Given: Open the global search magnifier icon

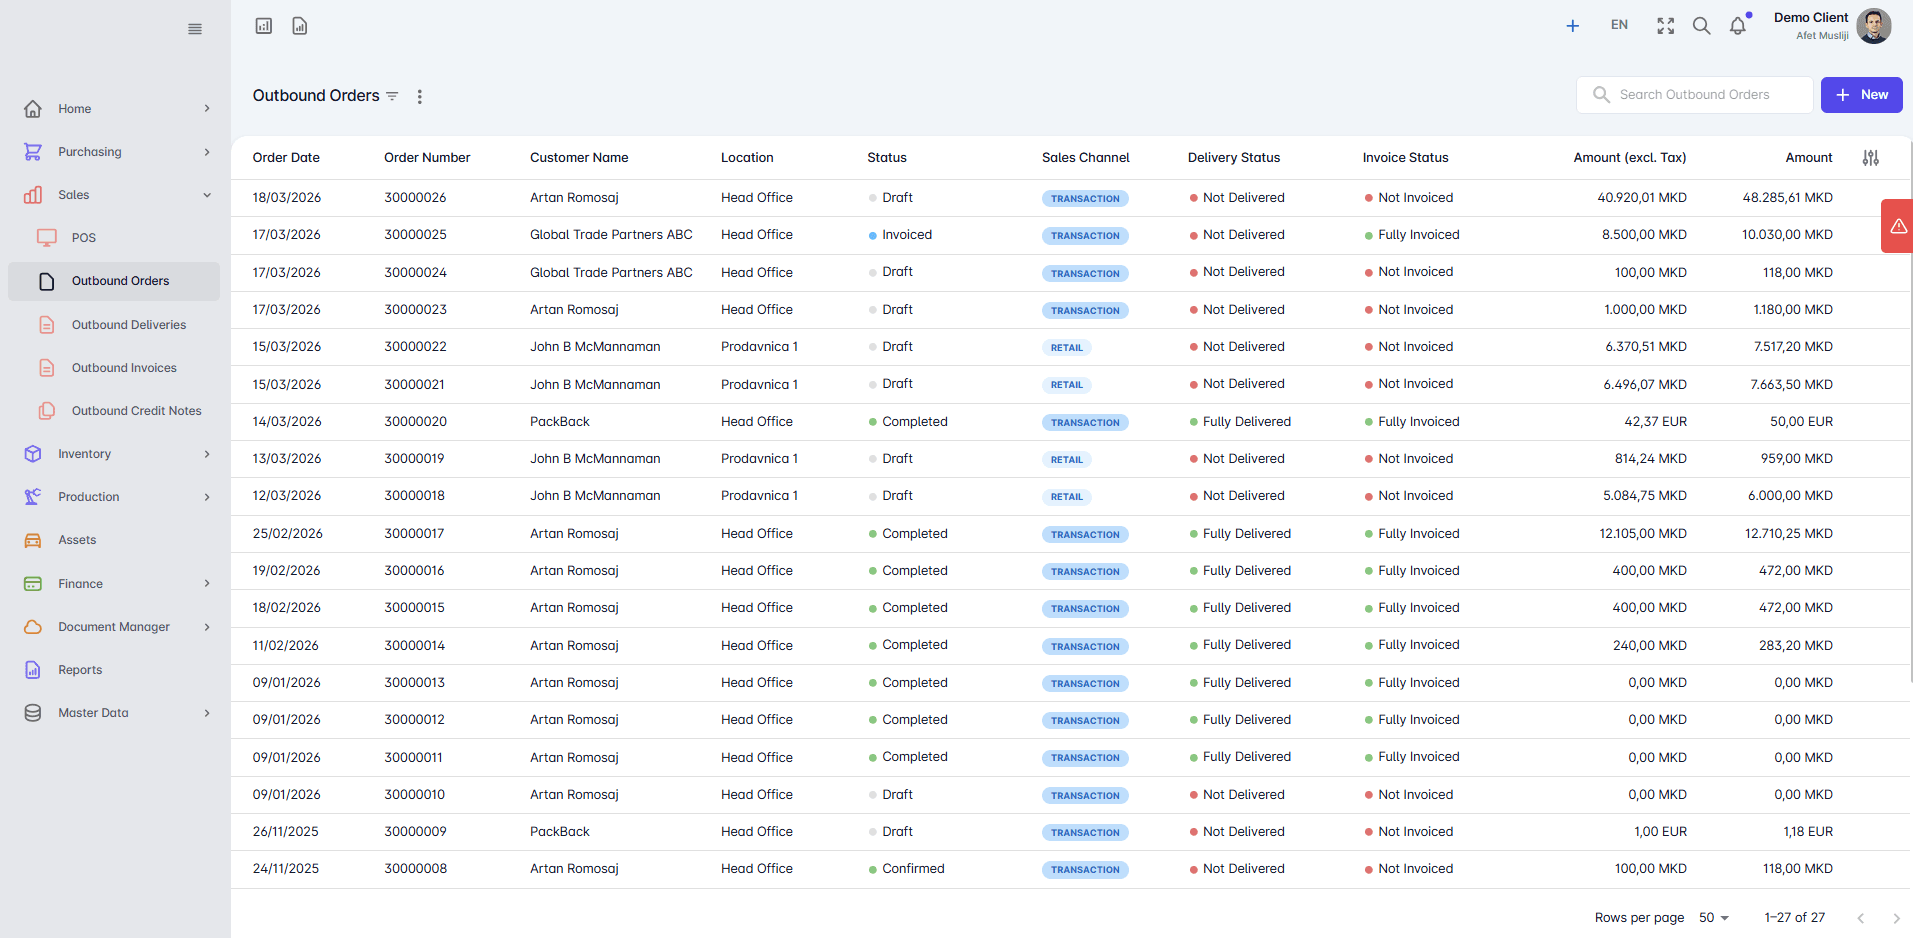Looking at the screenshot, I should point(1702,26).
